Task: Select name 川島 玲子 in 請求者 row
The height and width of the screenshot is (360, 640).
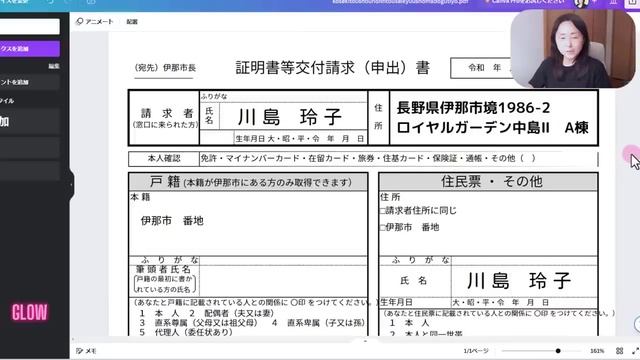Action: [290, 117]
